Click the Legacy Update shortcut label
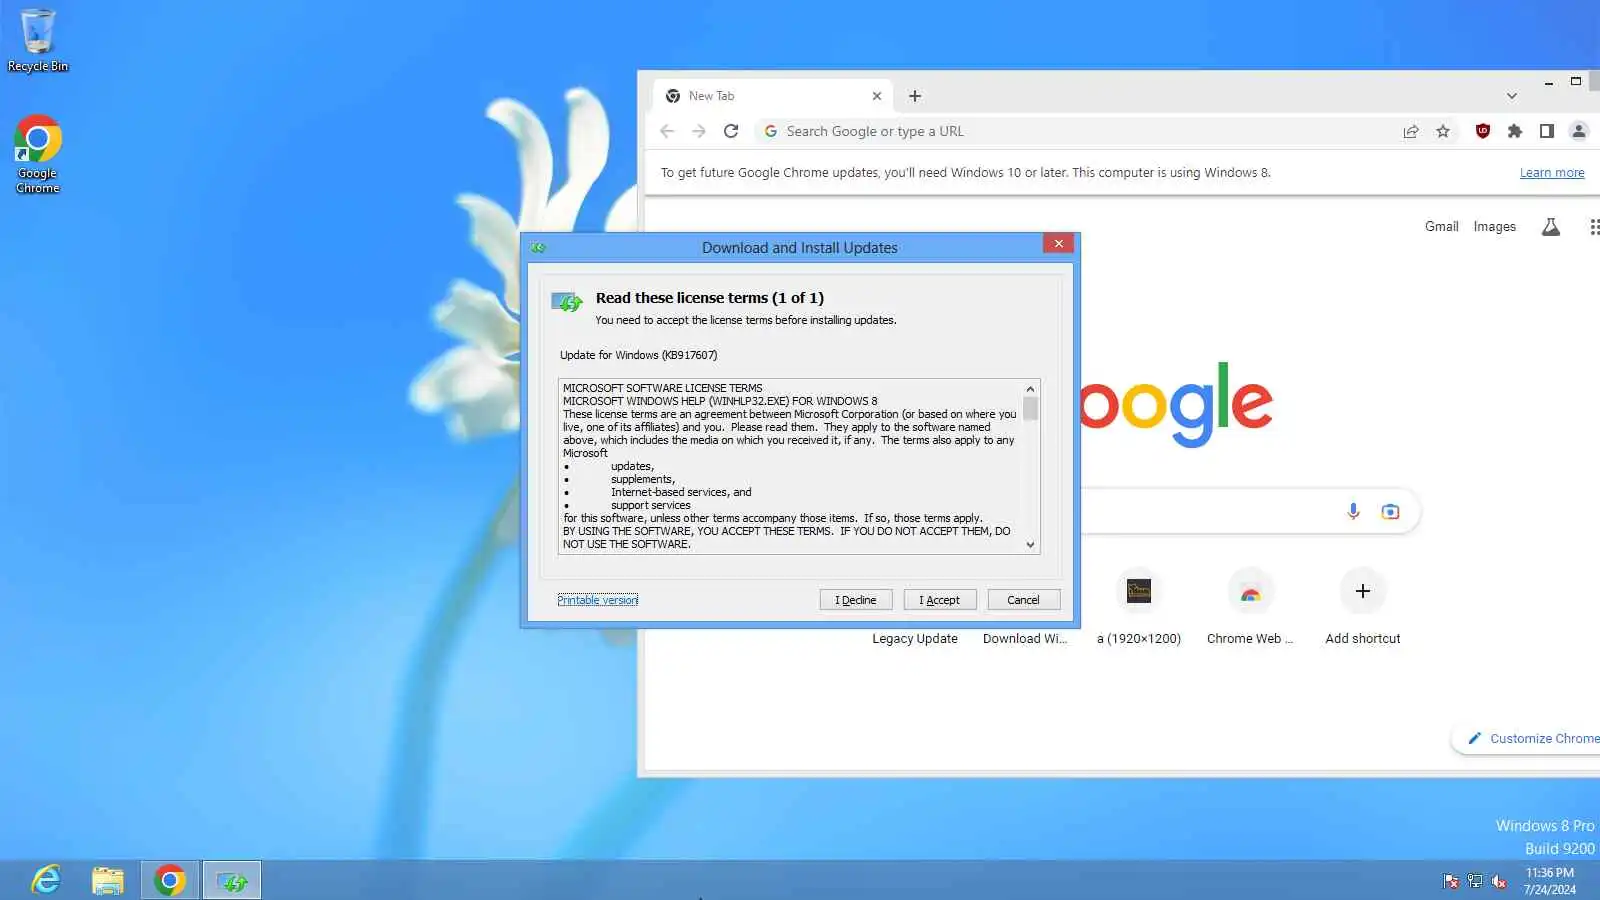Screen dimensions: 1600x900 (x=915, y=639)
